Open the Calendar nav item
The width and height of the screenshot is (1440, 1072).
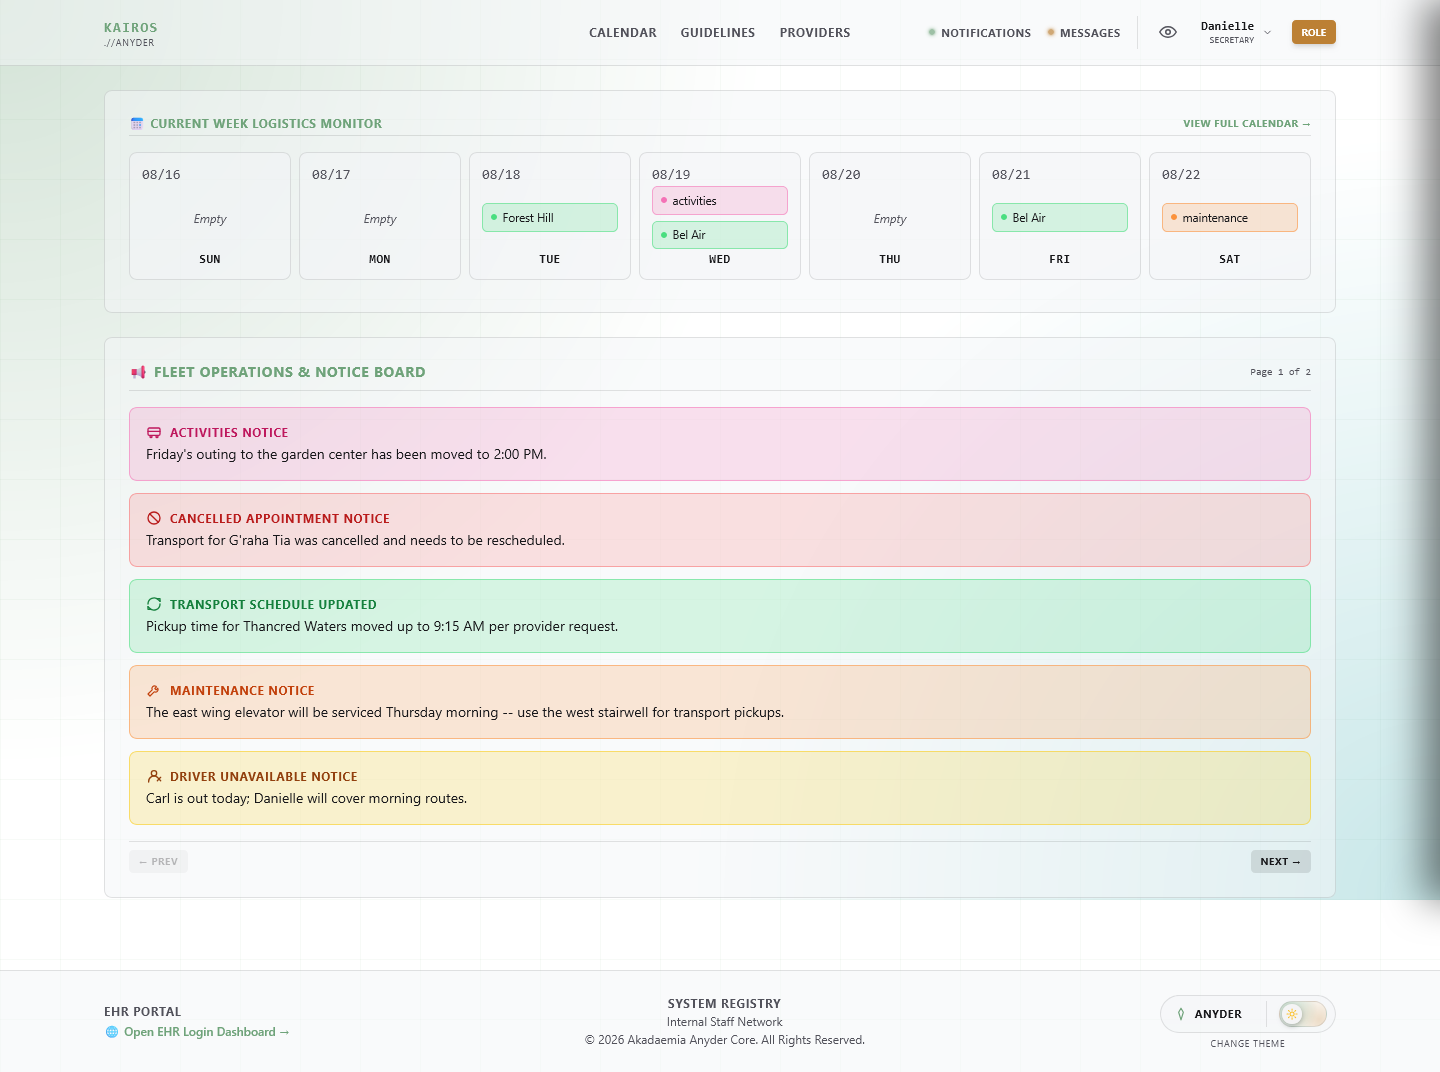(x=622, y=33)
